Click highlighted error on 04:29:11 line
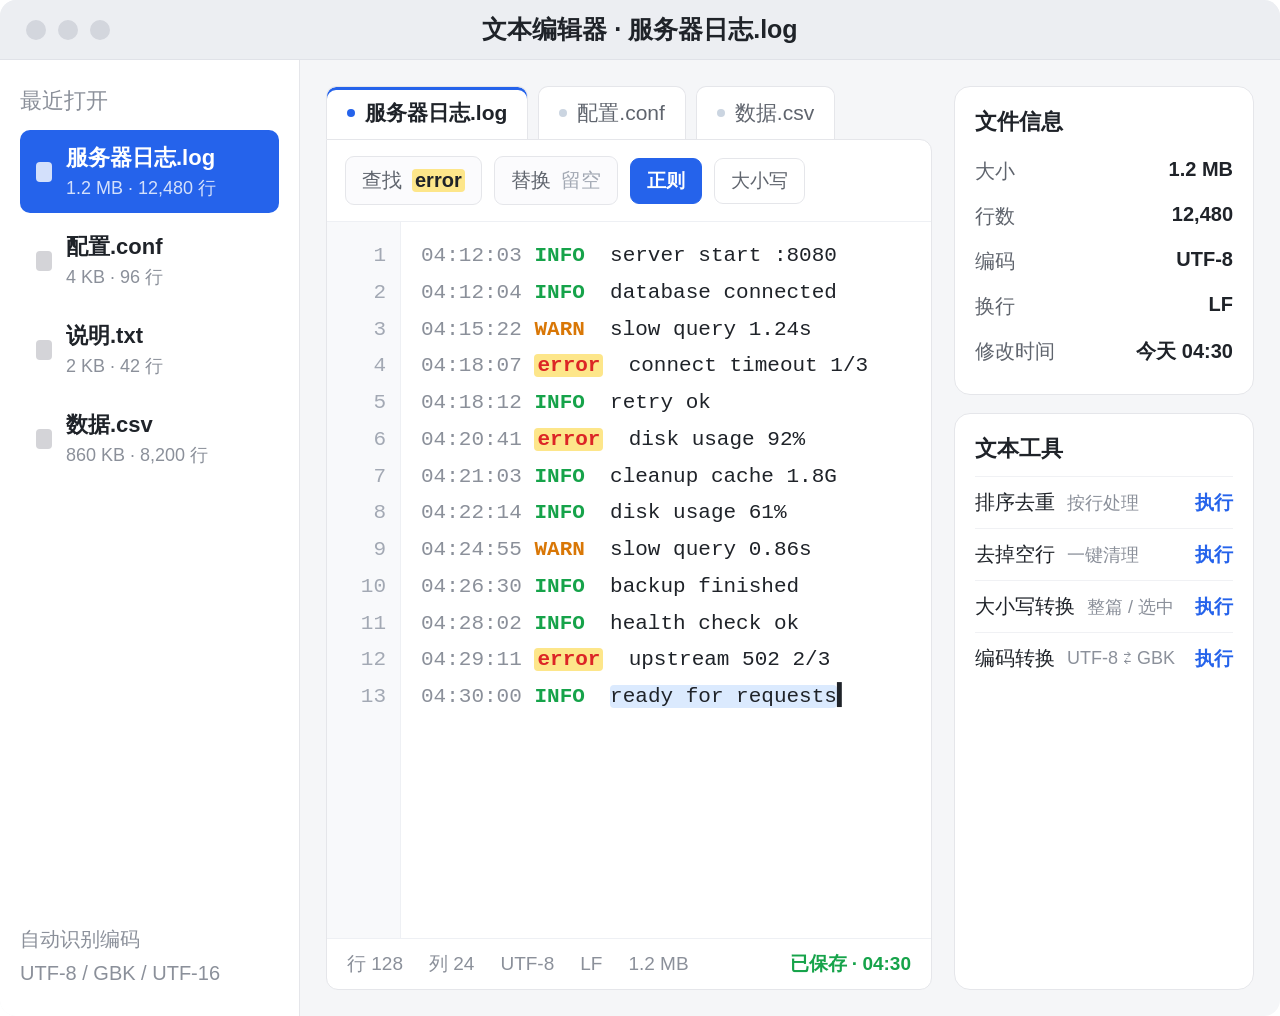Viewport: 1280px width, 1016px height. pos(568,660)
